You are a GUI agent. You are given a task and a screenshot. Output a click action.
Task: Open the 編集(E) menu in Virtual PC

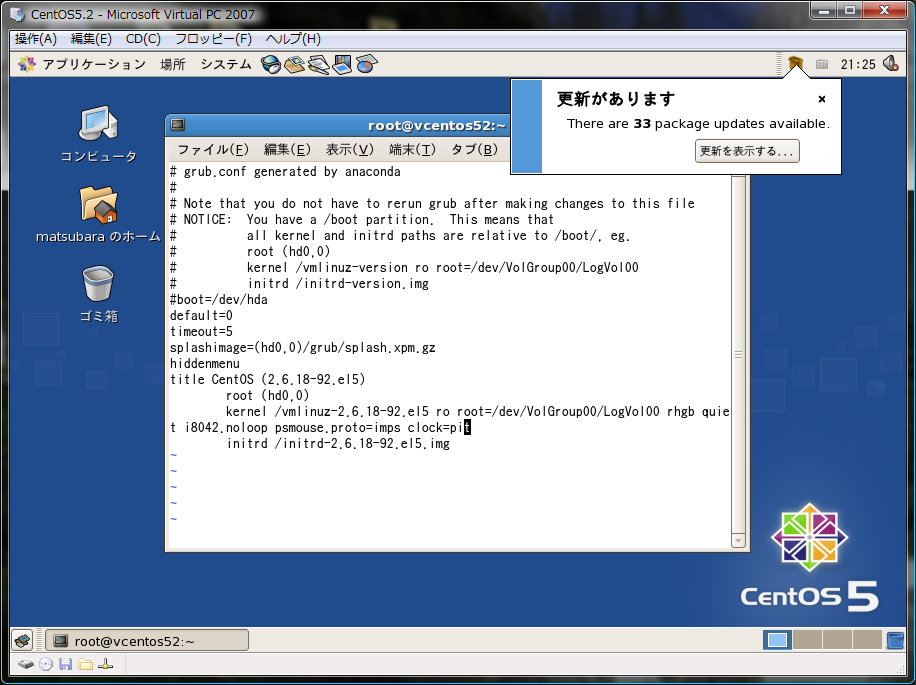pyautogui.click(x=91, y=39)
